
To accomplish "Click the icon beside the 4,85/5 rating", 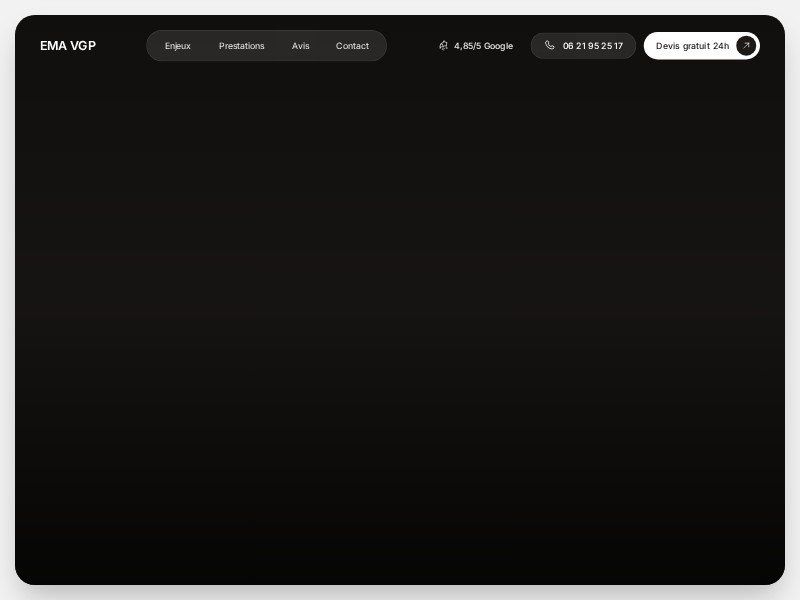I will point(443,45).
